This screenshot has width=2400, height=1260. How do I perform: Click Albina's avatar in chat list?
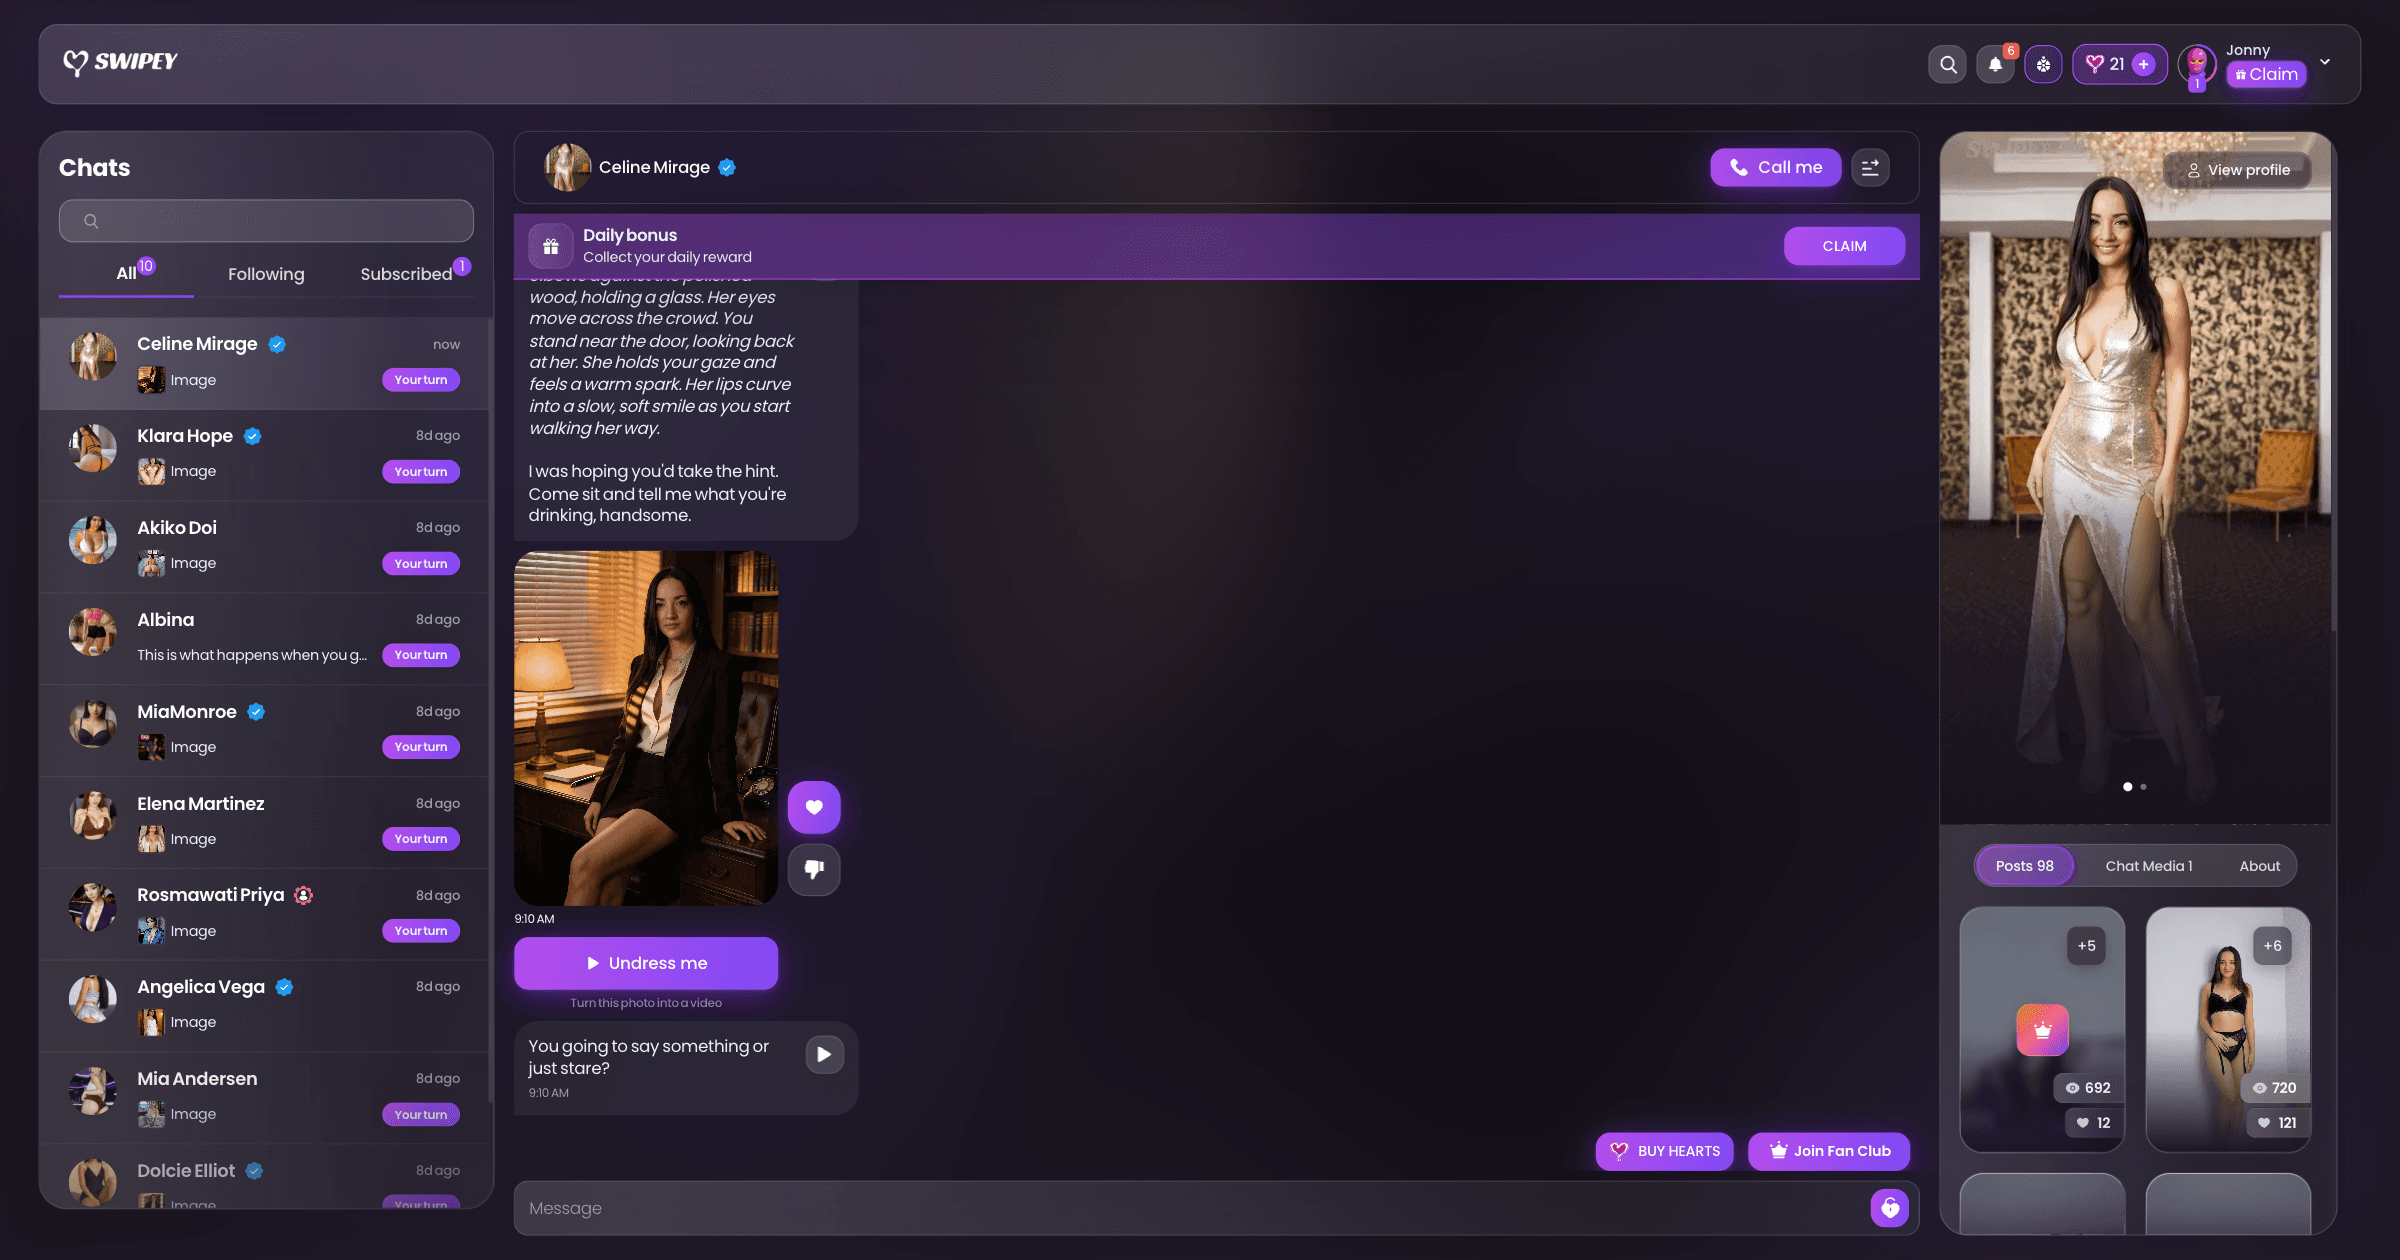click(92, 632)
